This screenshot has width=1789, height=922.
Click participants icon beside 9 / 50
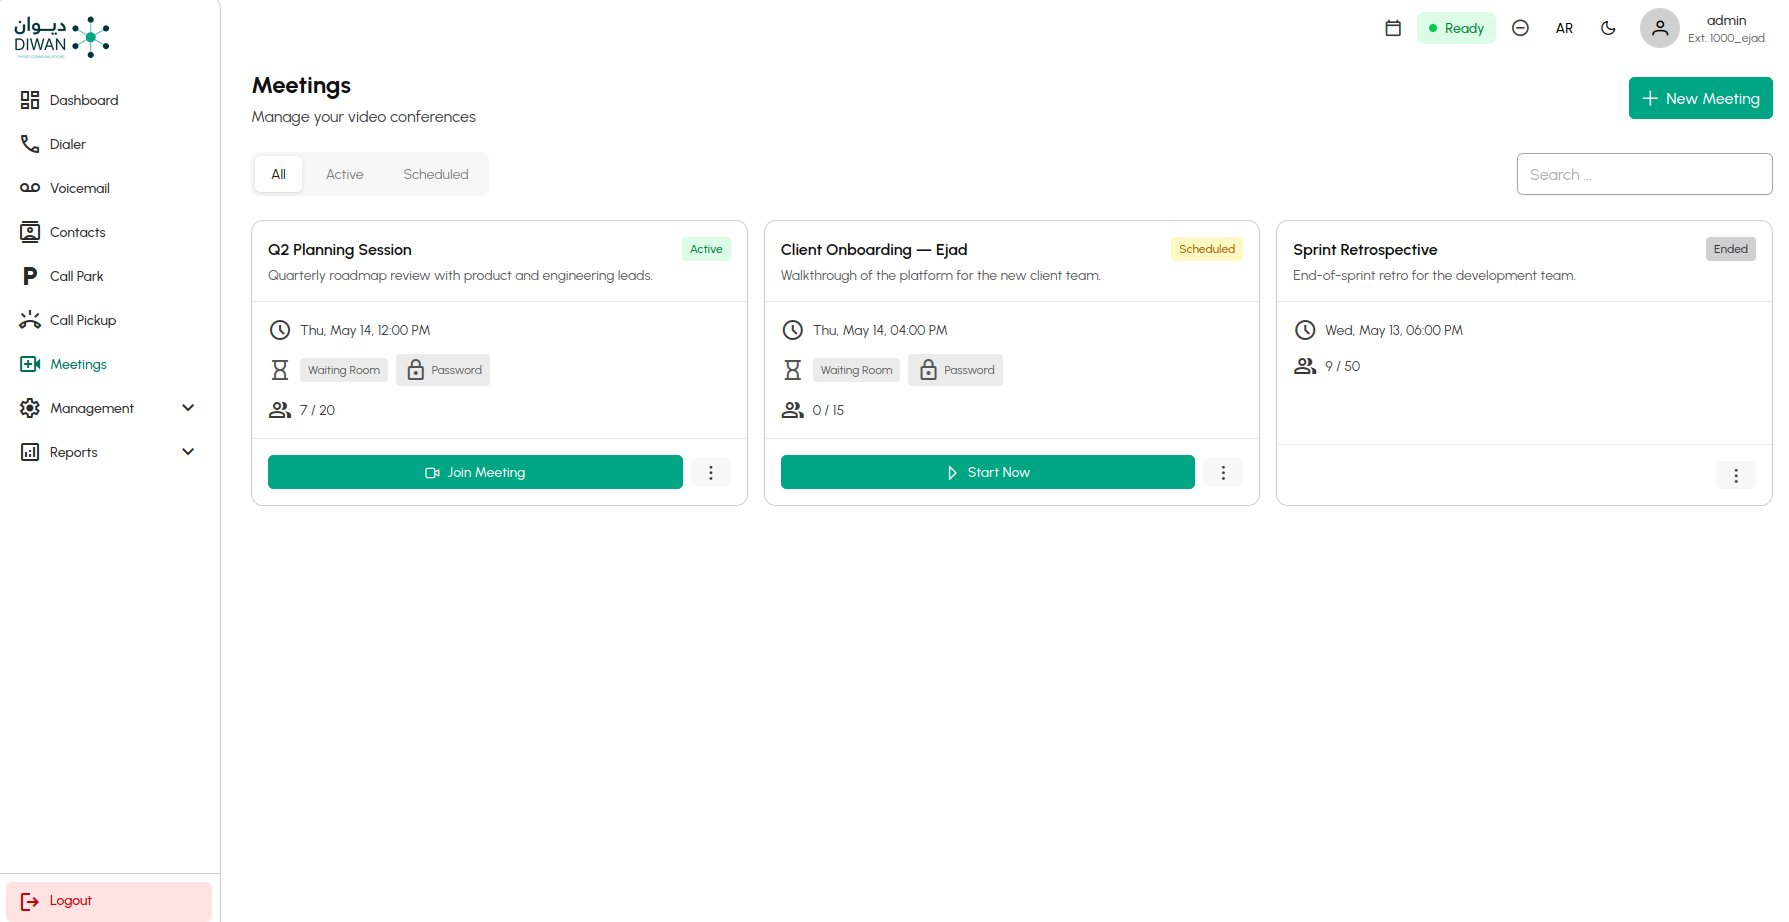(x=1305, y=366)
